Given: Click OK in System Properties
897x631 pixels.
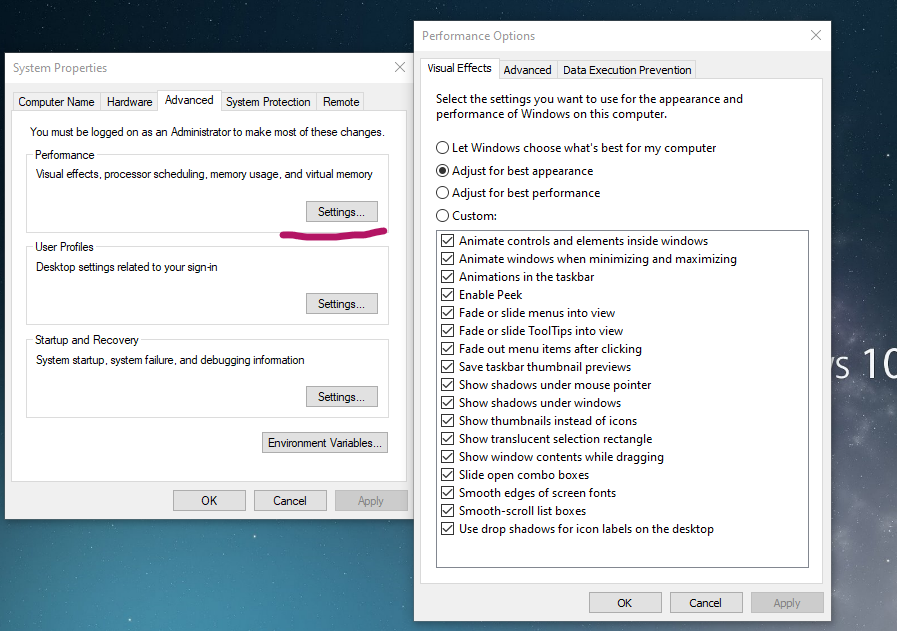Looking at the screenshot, I should 209,501.
